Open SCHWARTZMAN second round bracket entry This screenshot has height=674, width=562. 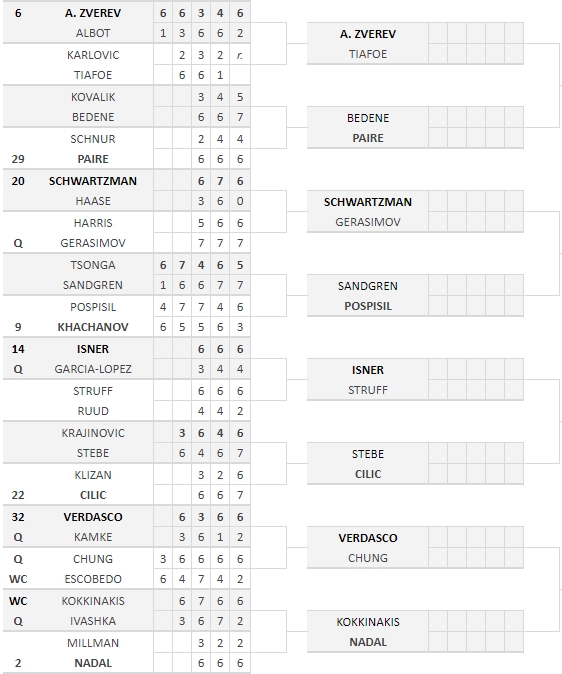(x=368, y=202)
